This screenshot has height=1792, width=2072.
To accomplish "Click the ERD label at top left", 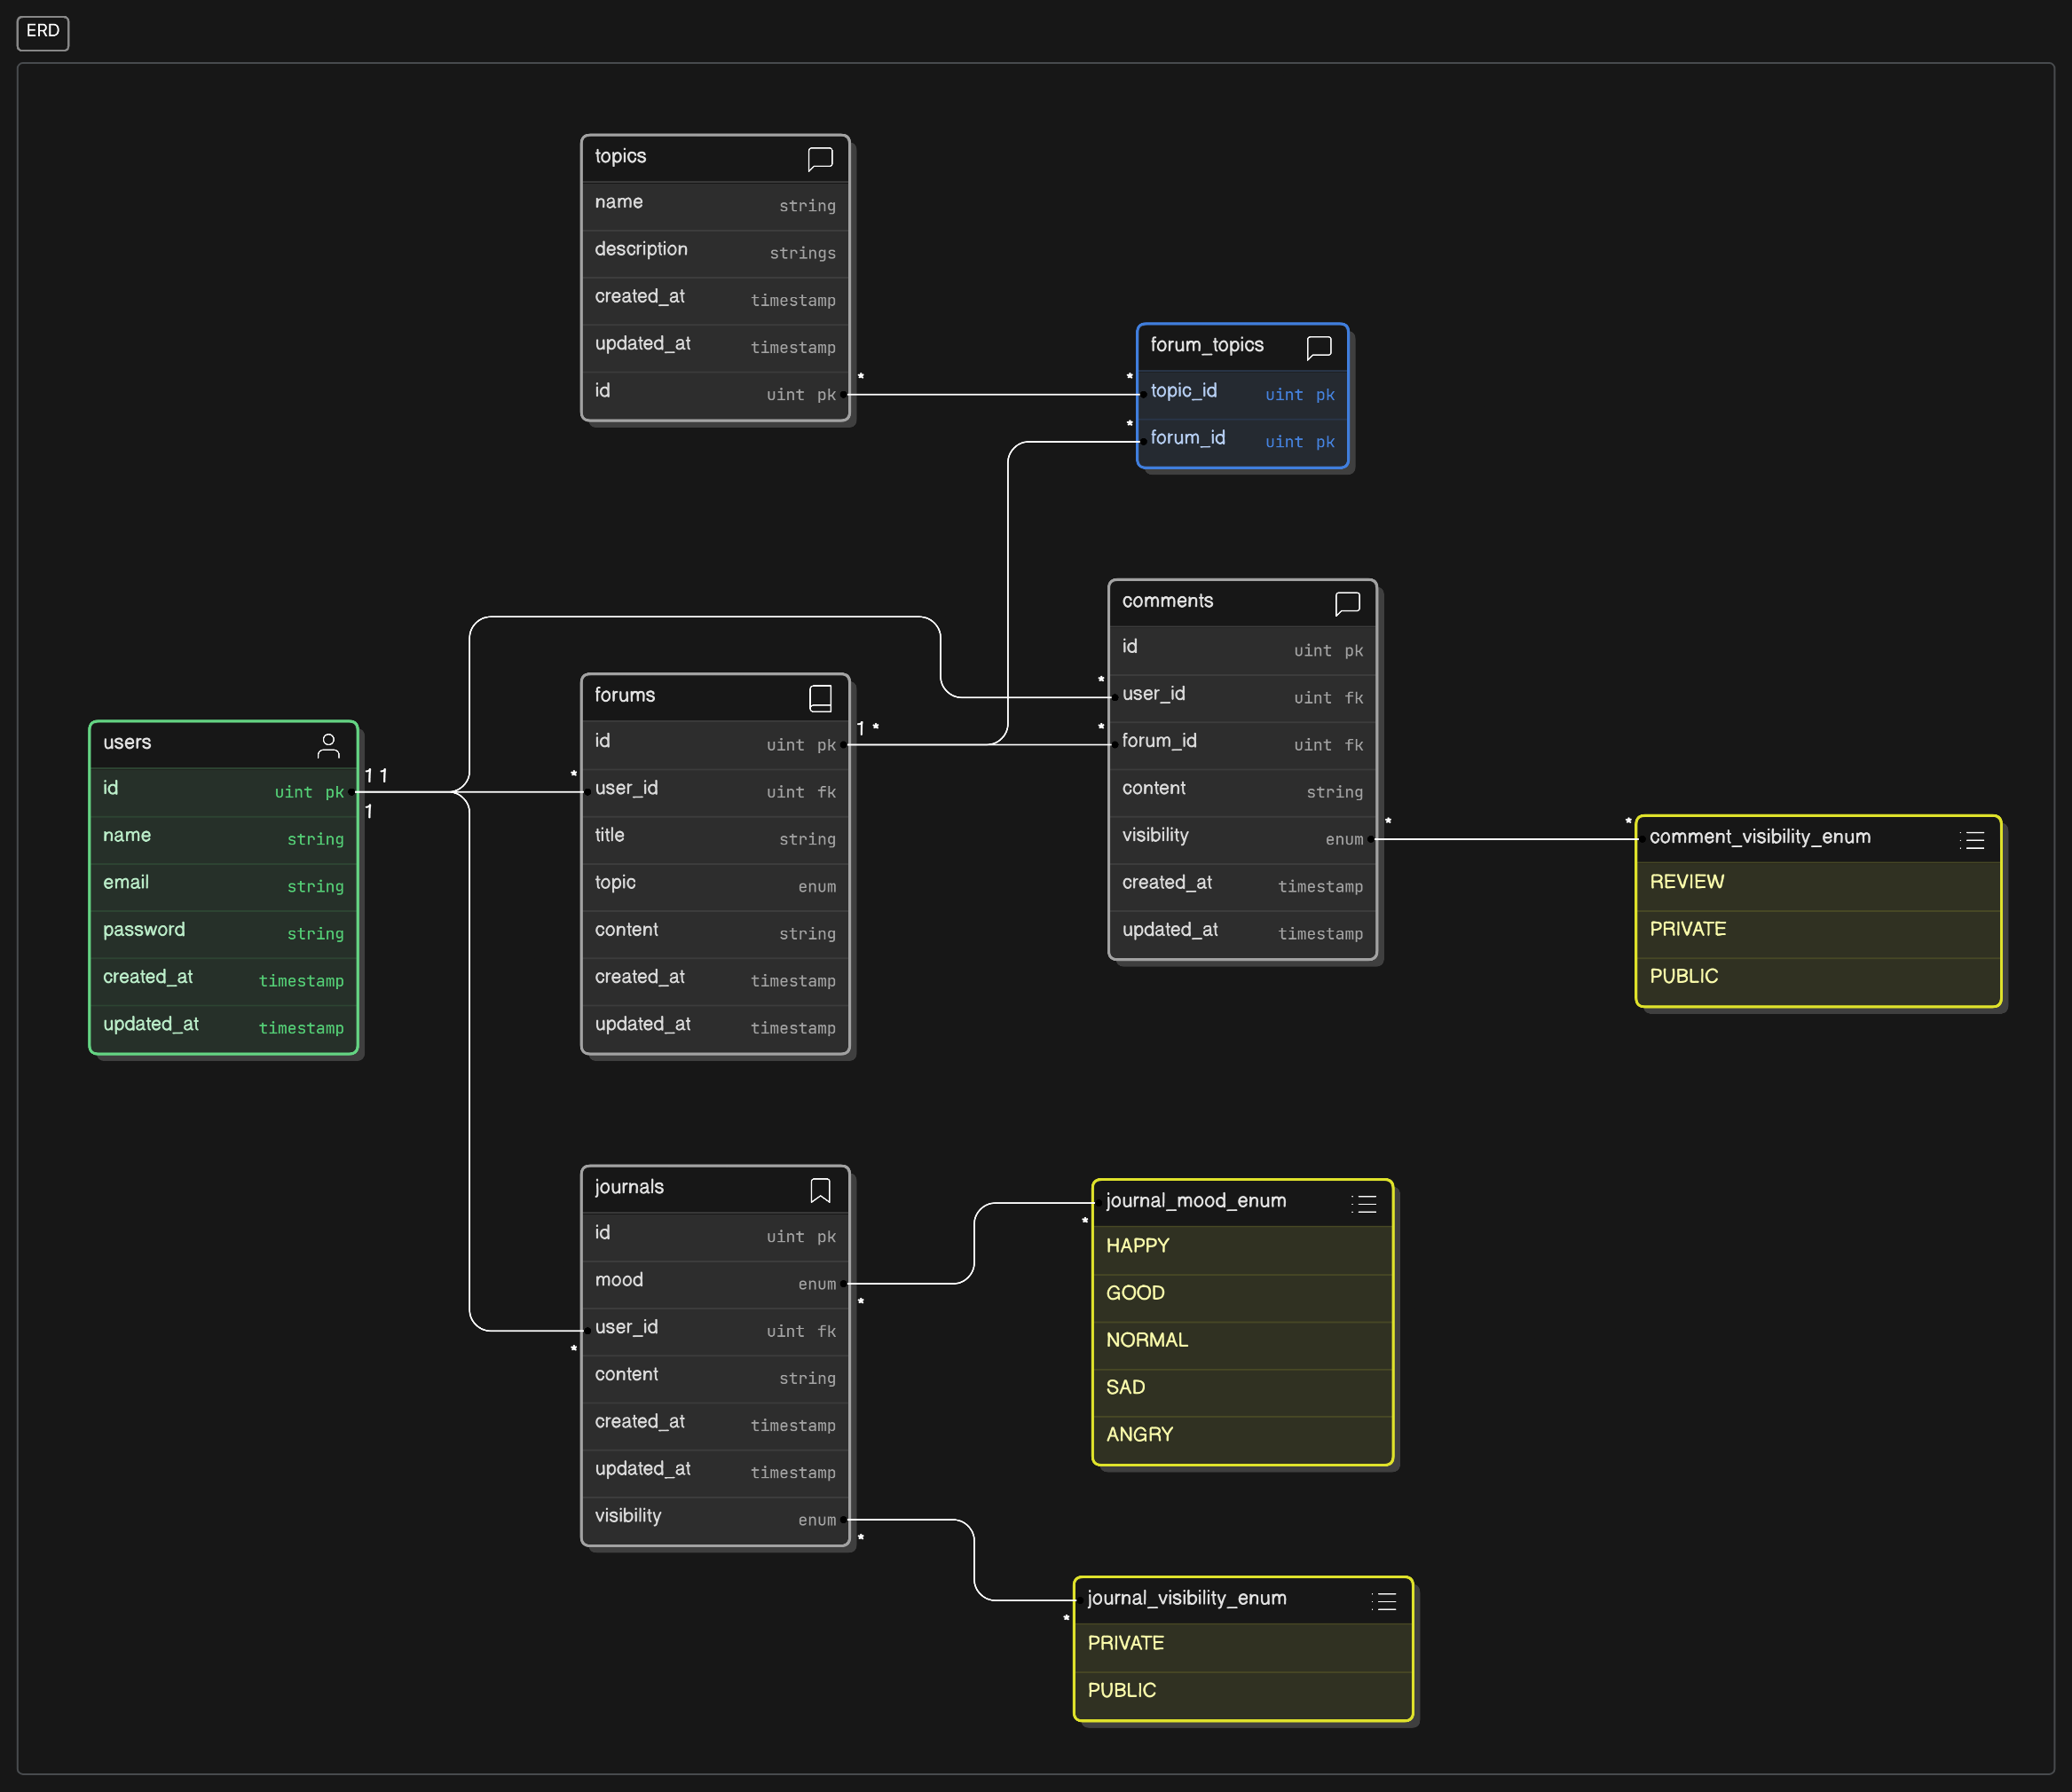I will (x=43, y=32).
